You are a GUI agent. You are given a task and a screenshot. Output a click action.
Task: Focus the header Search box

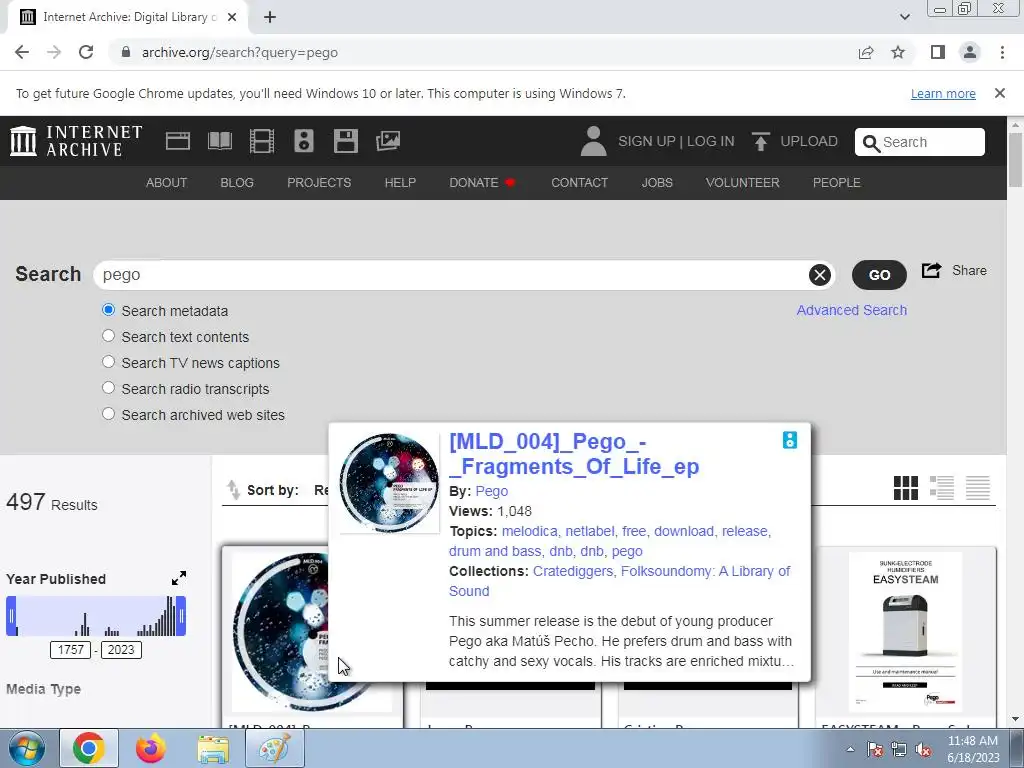tap(920, 142)
